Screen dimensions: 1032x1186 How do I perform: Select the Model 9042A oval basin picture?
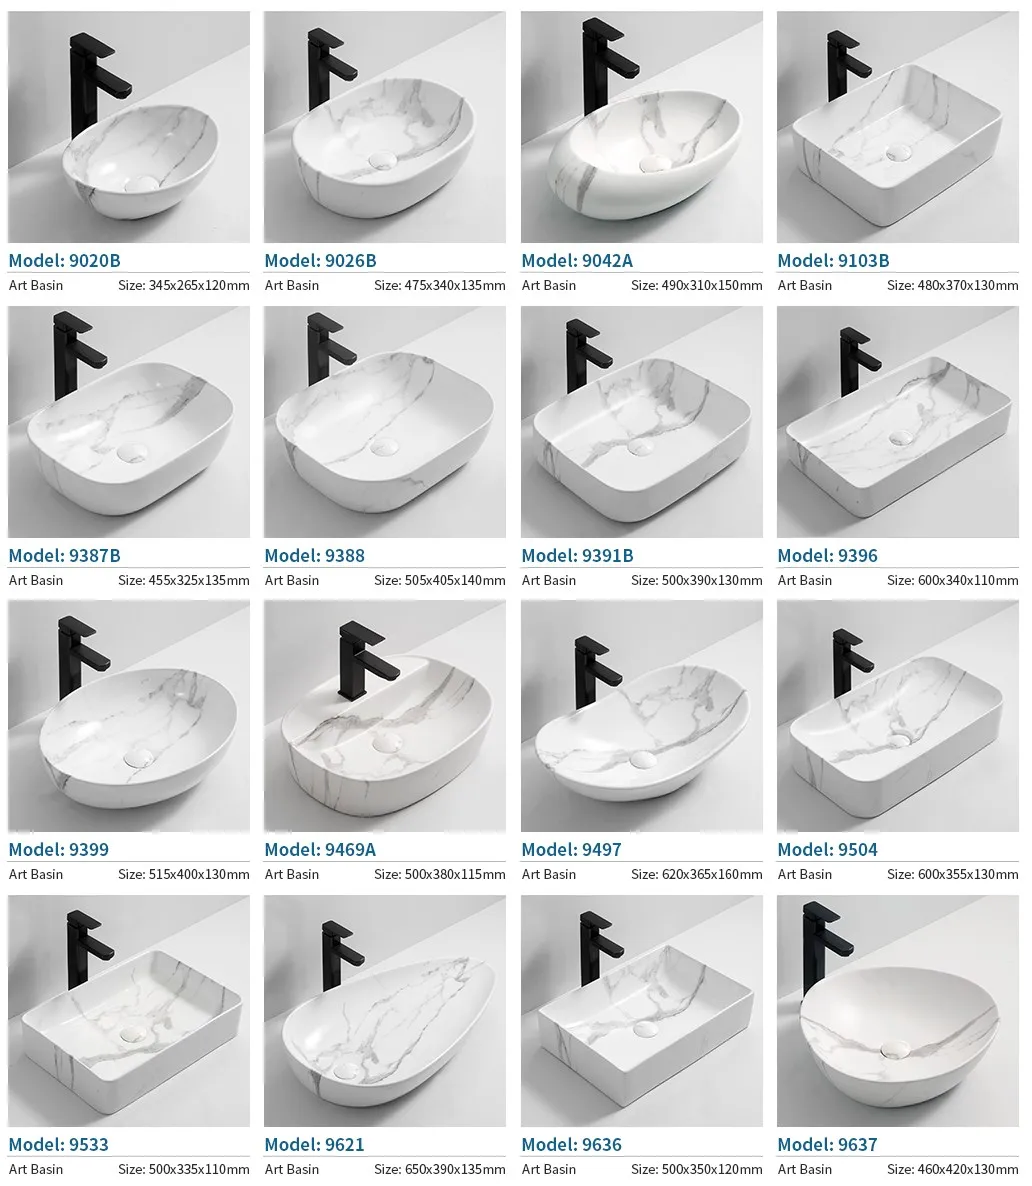coord(642,126)
